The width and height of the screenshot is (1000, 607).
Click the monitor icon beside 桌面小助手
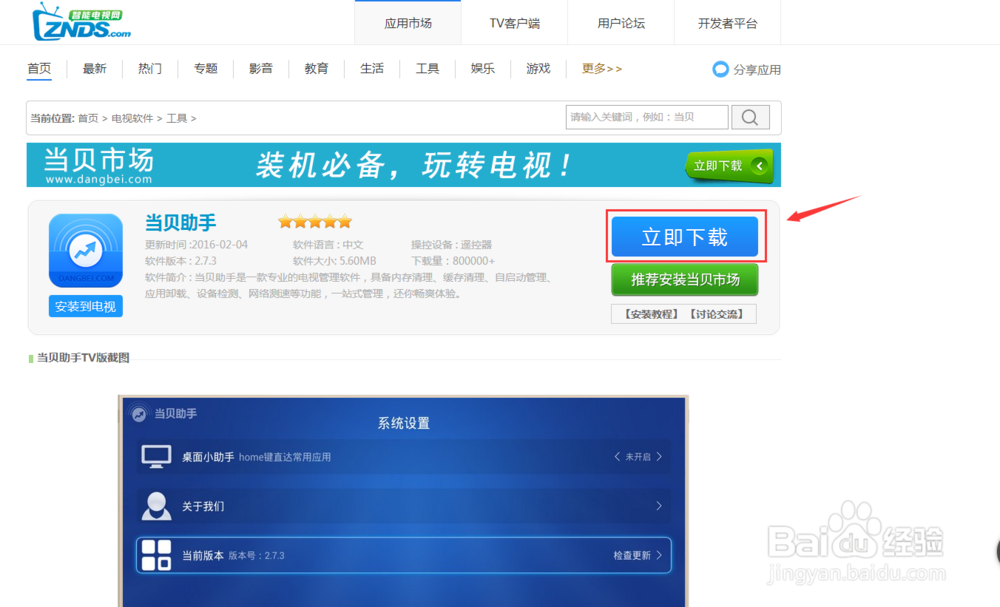tap(156, 457)
